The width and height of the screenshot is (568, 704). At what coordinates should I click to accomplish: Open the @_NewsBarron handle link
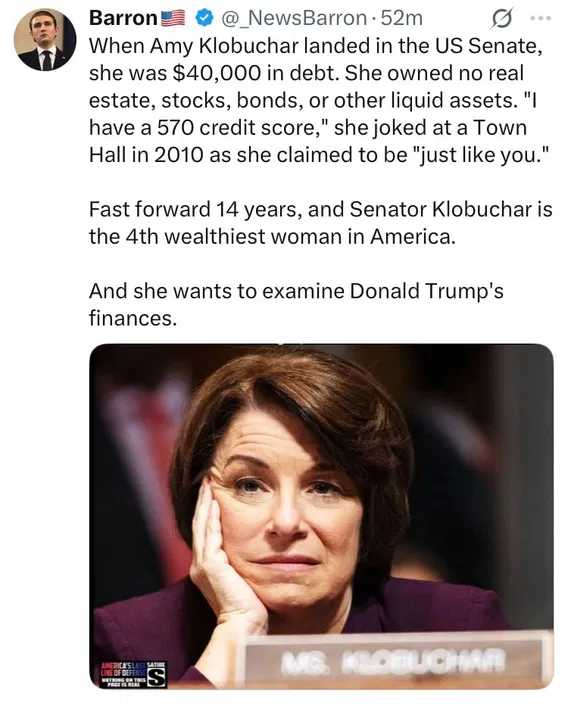tap(294, 18)
